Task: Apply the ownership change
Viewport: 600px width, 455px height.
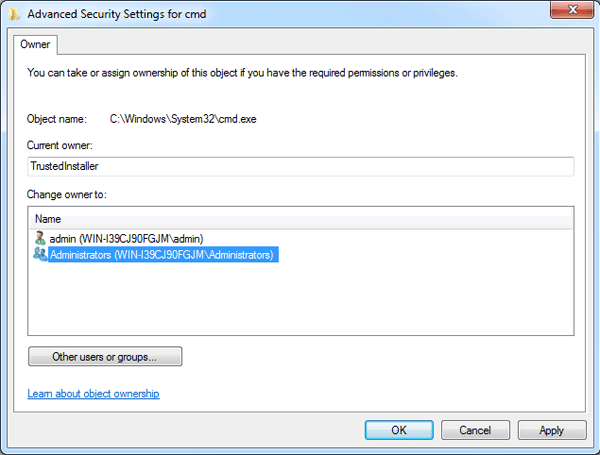Action: pyautogui.click(x=551, y=430)
